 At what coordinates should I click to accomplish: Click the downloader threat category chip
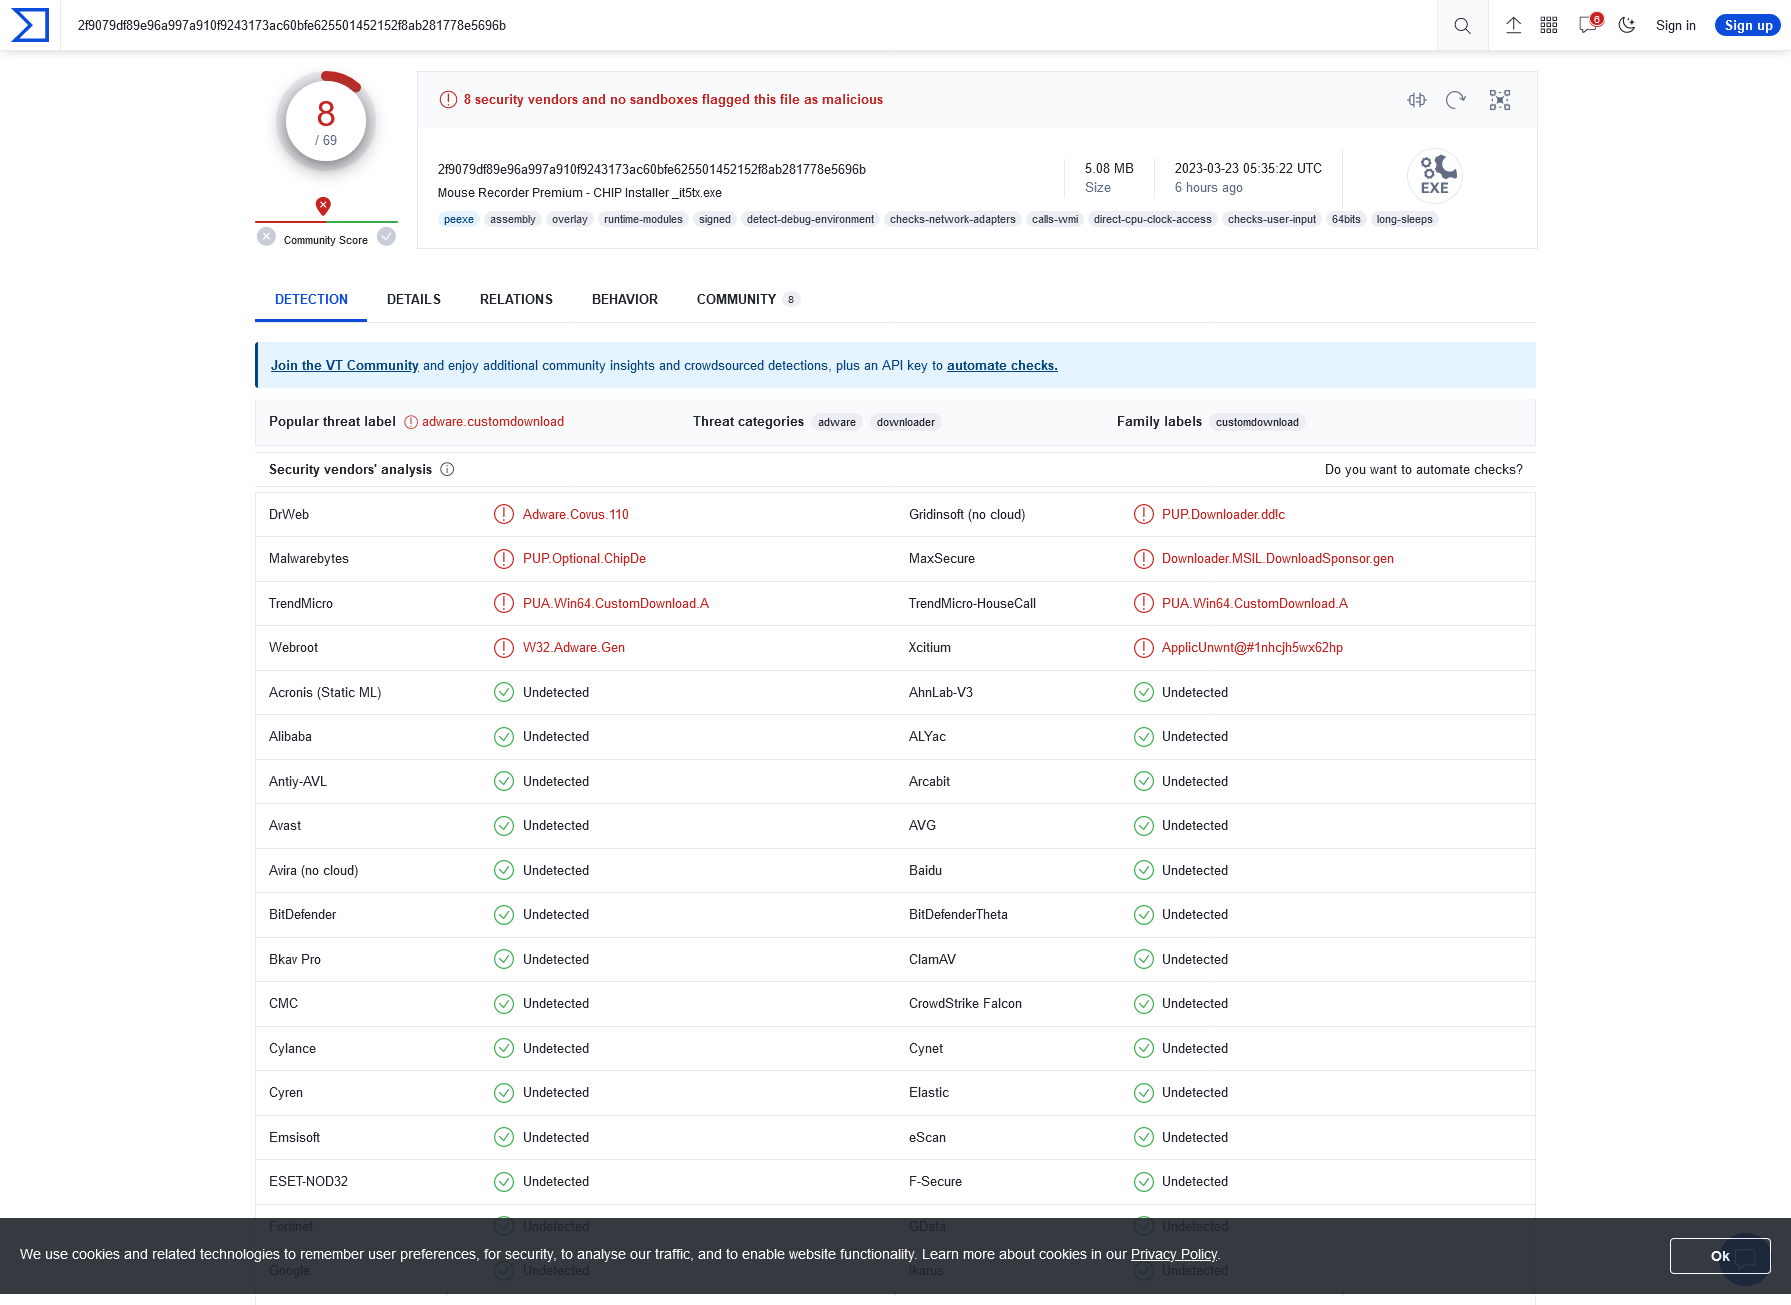pos(906,423)
